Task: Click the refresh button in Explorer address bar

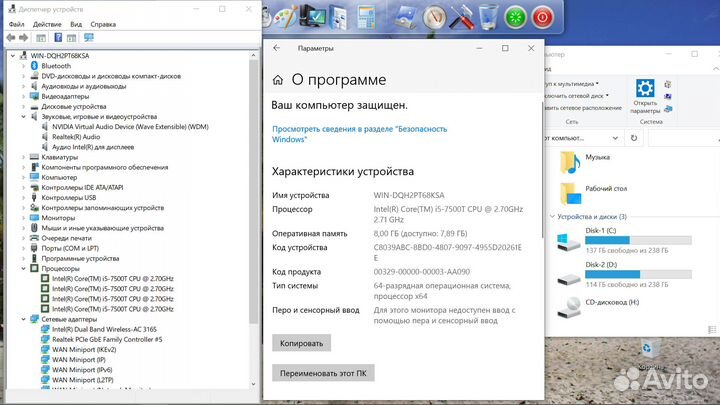Action: [634, 138]
